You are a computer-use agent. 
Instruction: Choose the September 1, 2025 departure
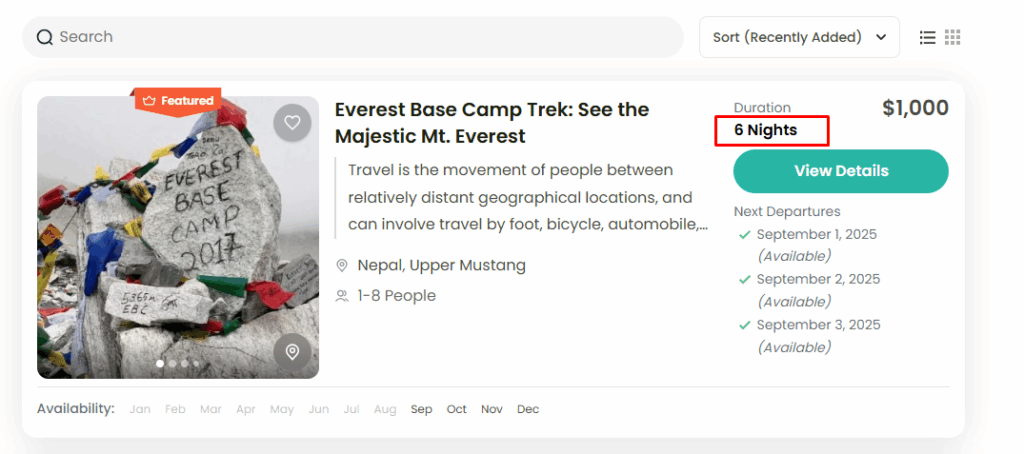tap(816, 235)
